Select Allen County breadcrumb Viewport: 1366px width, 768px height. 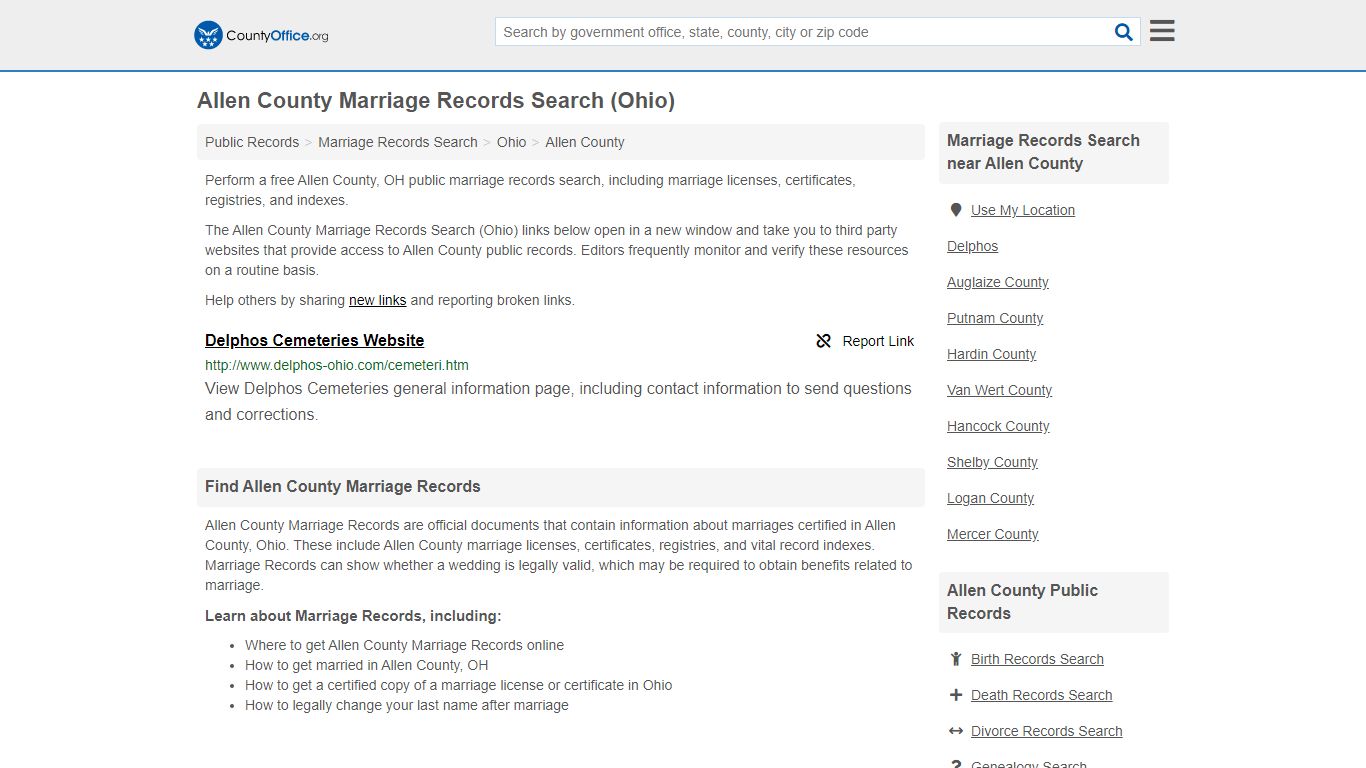coord(585,142)
